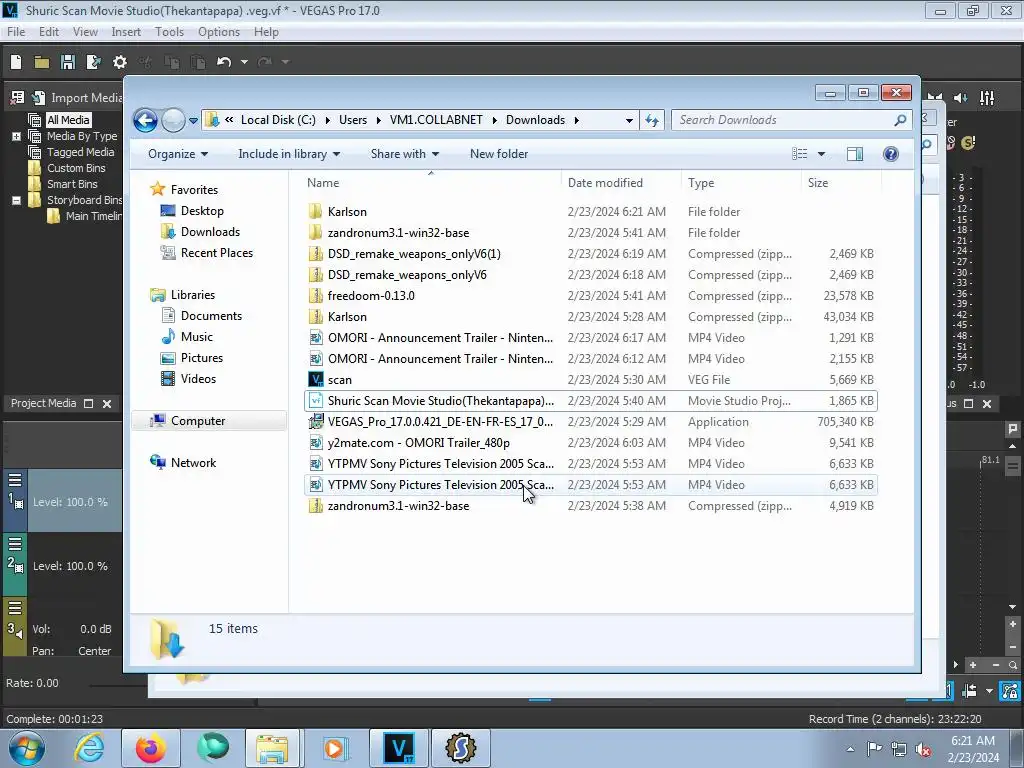This screenshot has width=1024, height=768.
Task: Open track 2 hamburger menu icon
Action: pyautogui.click(x=15, y=544)
